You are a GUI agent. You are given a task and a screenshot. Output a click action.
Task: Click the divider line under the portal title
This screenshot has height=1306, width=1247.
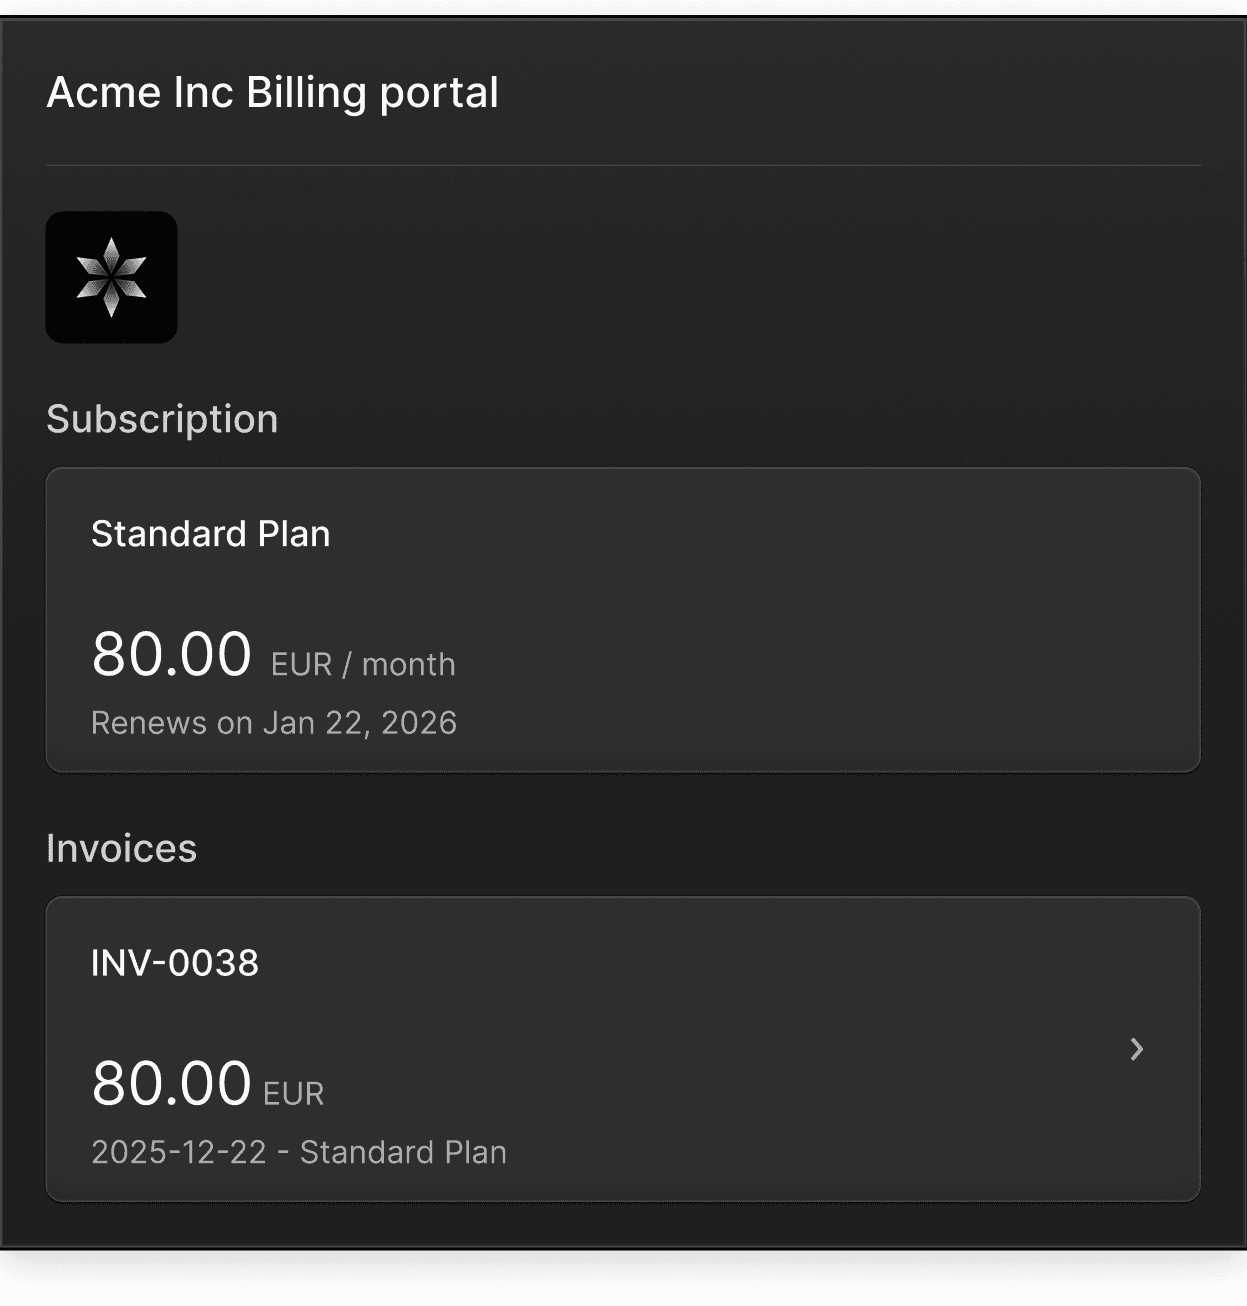tap(622, 165)
